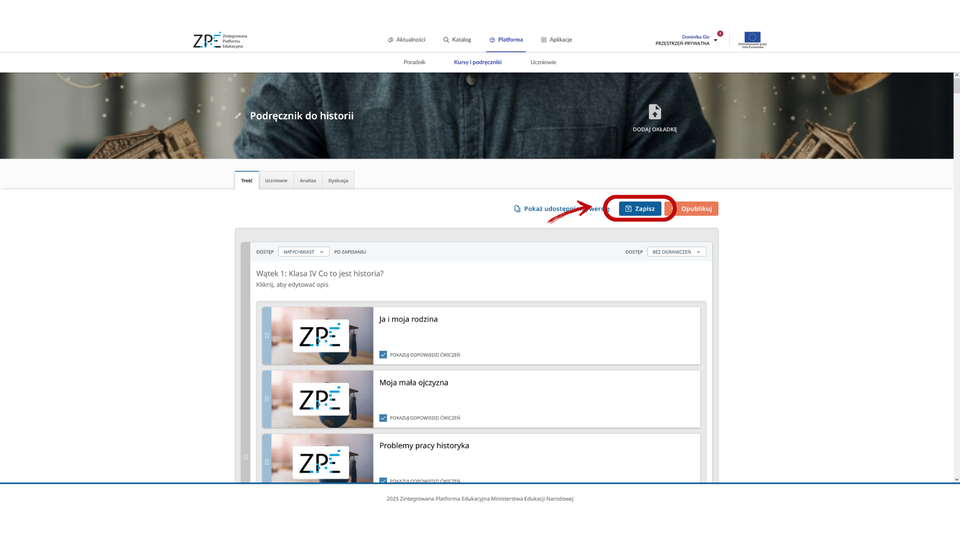Image resolution: width=960 pixels, height=540 pixels.
Task: Click the European Union flag logo
Action: click(750, 39)
